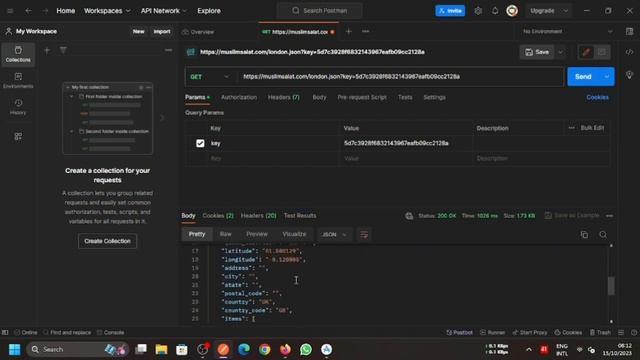Switch to the request Headers (7) tab
The width and height of the screenshot is (640, 360).
(284, 97)
